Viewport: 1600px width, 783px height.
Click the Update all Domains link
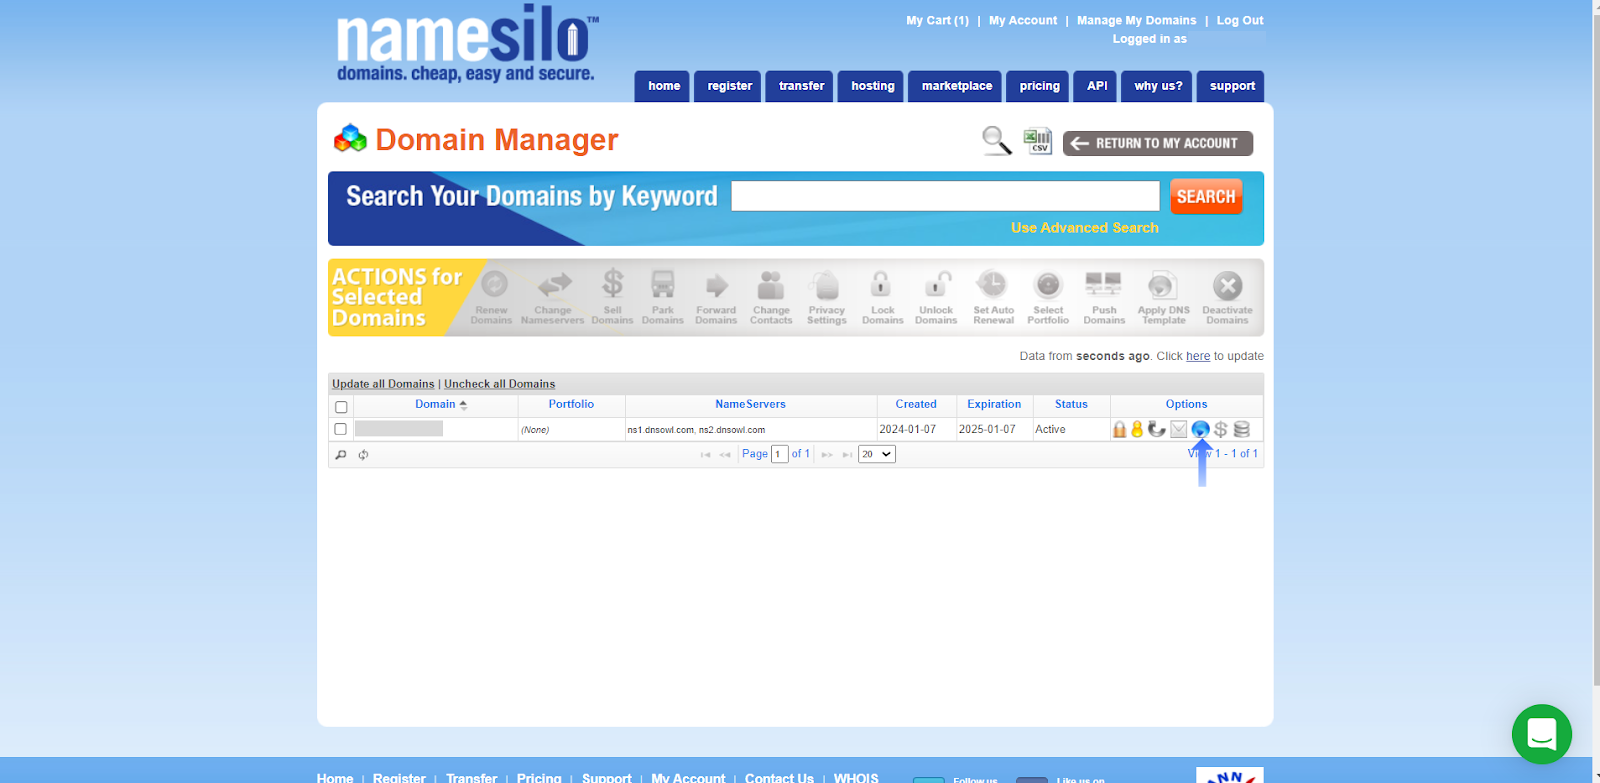[x=383, y=384]
